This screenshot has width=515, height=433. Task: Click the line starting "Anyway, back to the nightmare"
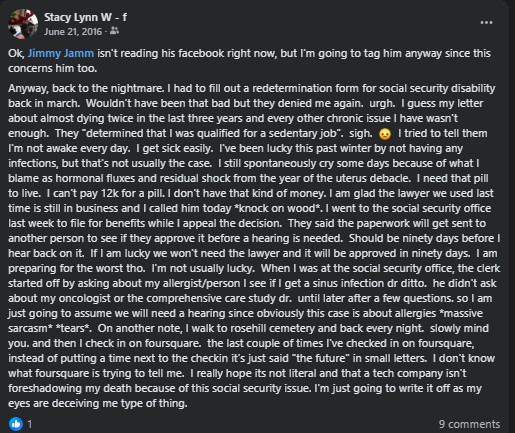[x=252, y=88]
